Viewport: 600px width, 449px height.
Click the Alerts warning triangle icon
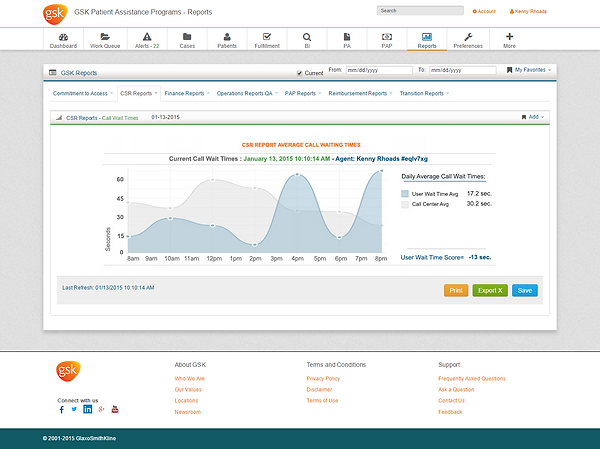(x=147, y=37)
